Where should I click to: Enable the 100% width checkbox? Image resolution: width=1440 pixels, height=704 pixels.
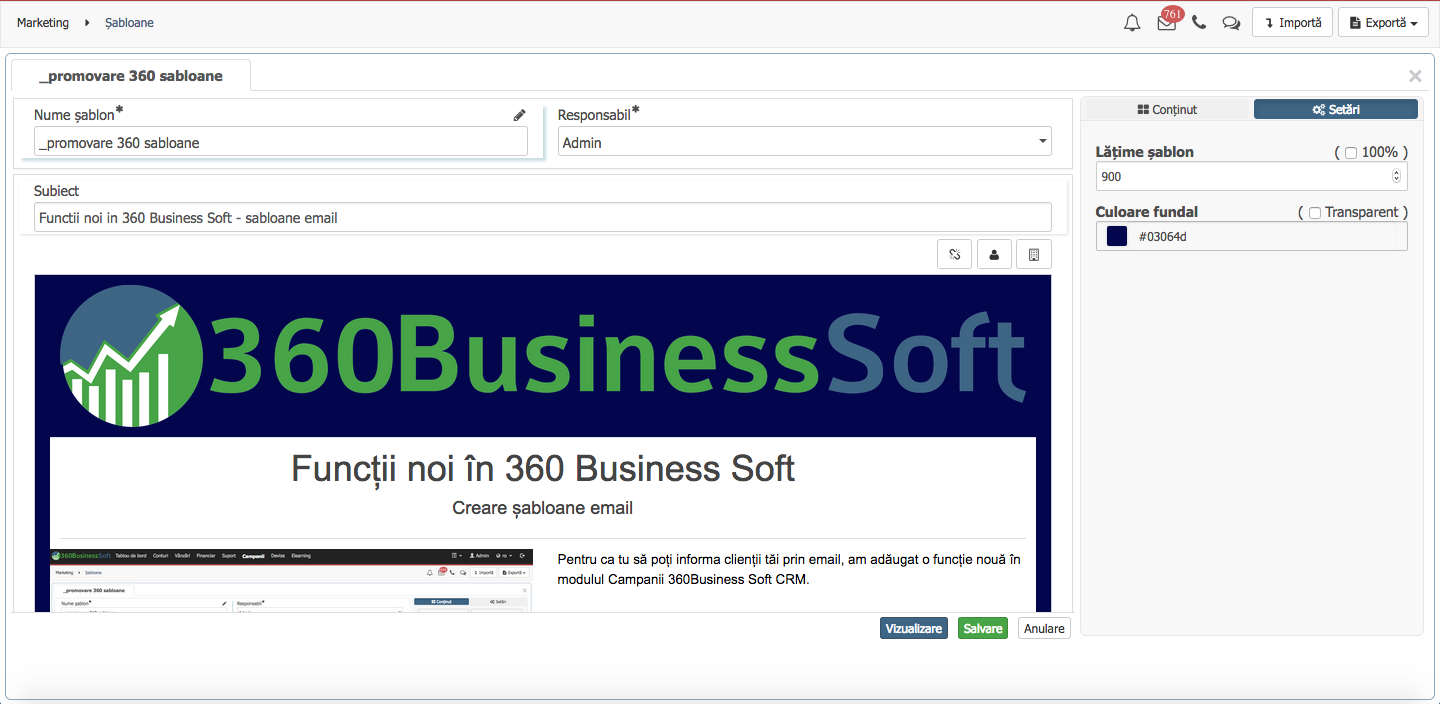tap(1351, 153)
